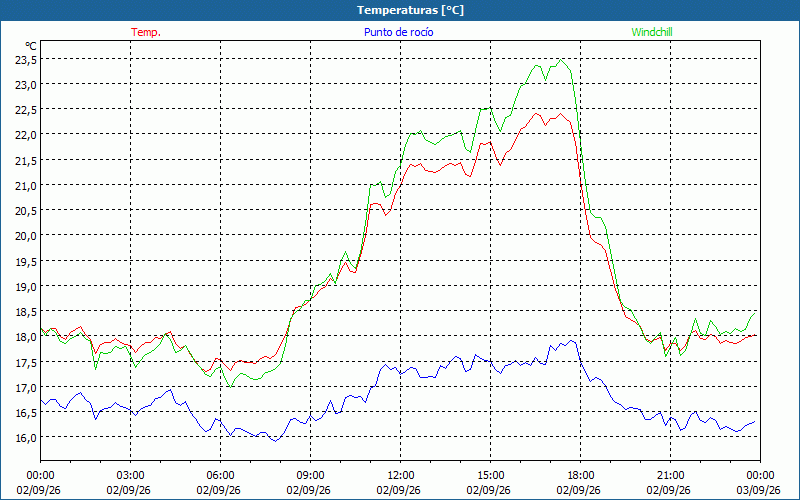Click the blue 'Punto de rocío' legend label
800x500 pixels.
pos(398,32)
